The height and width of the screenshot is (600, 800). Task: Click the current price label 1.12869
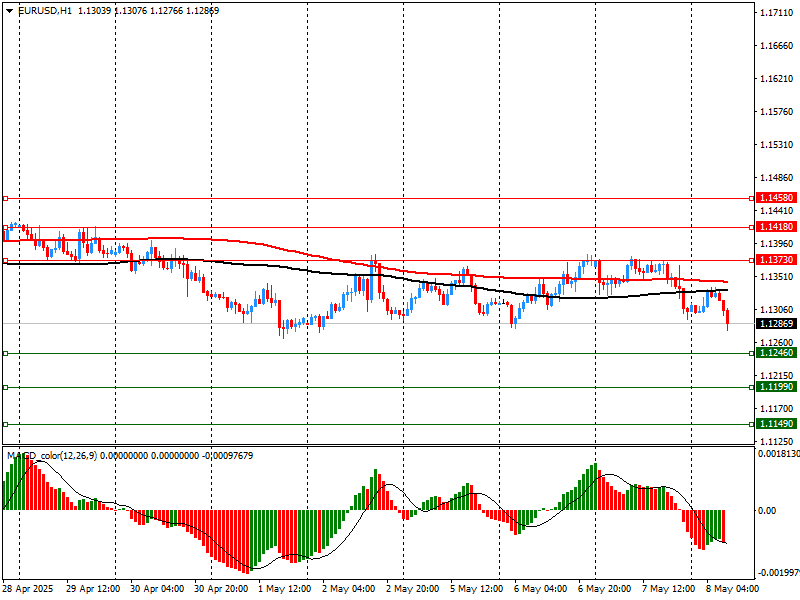(x=776, y=324)
